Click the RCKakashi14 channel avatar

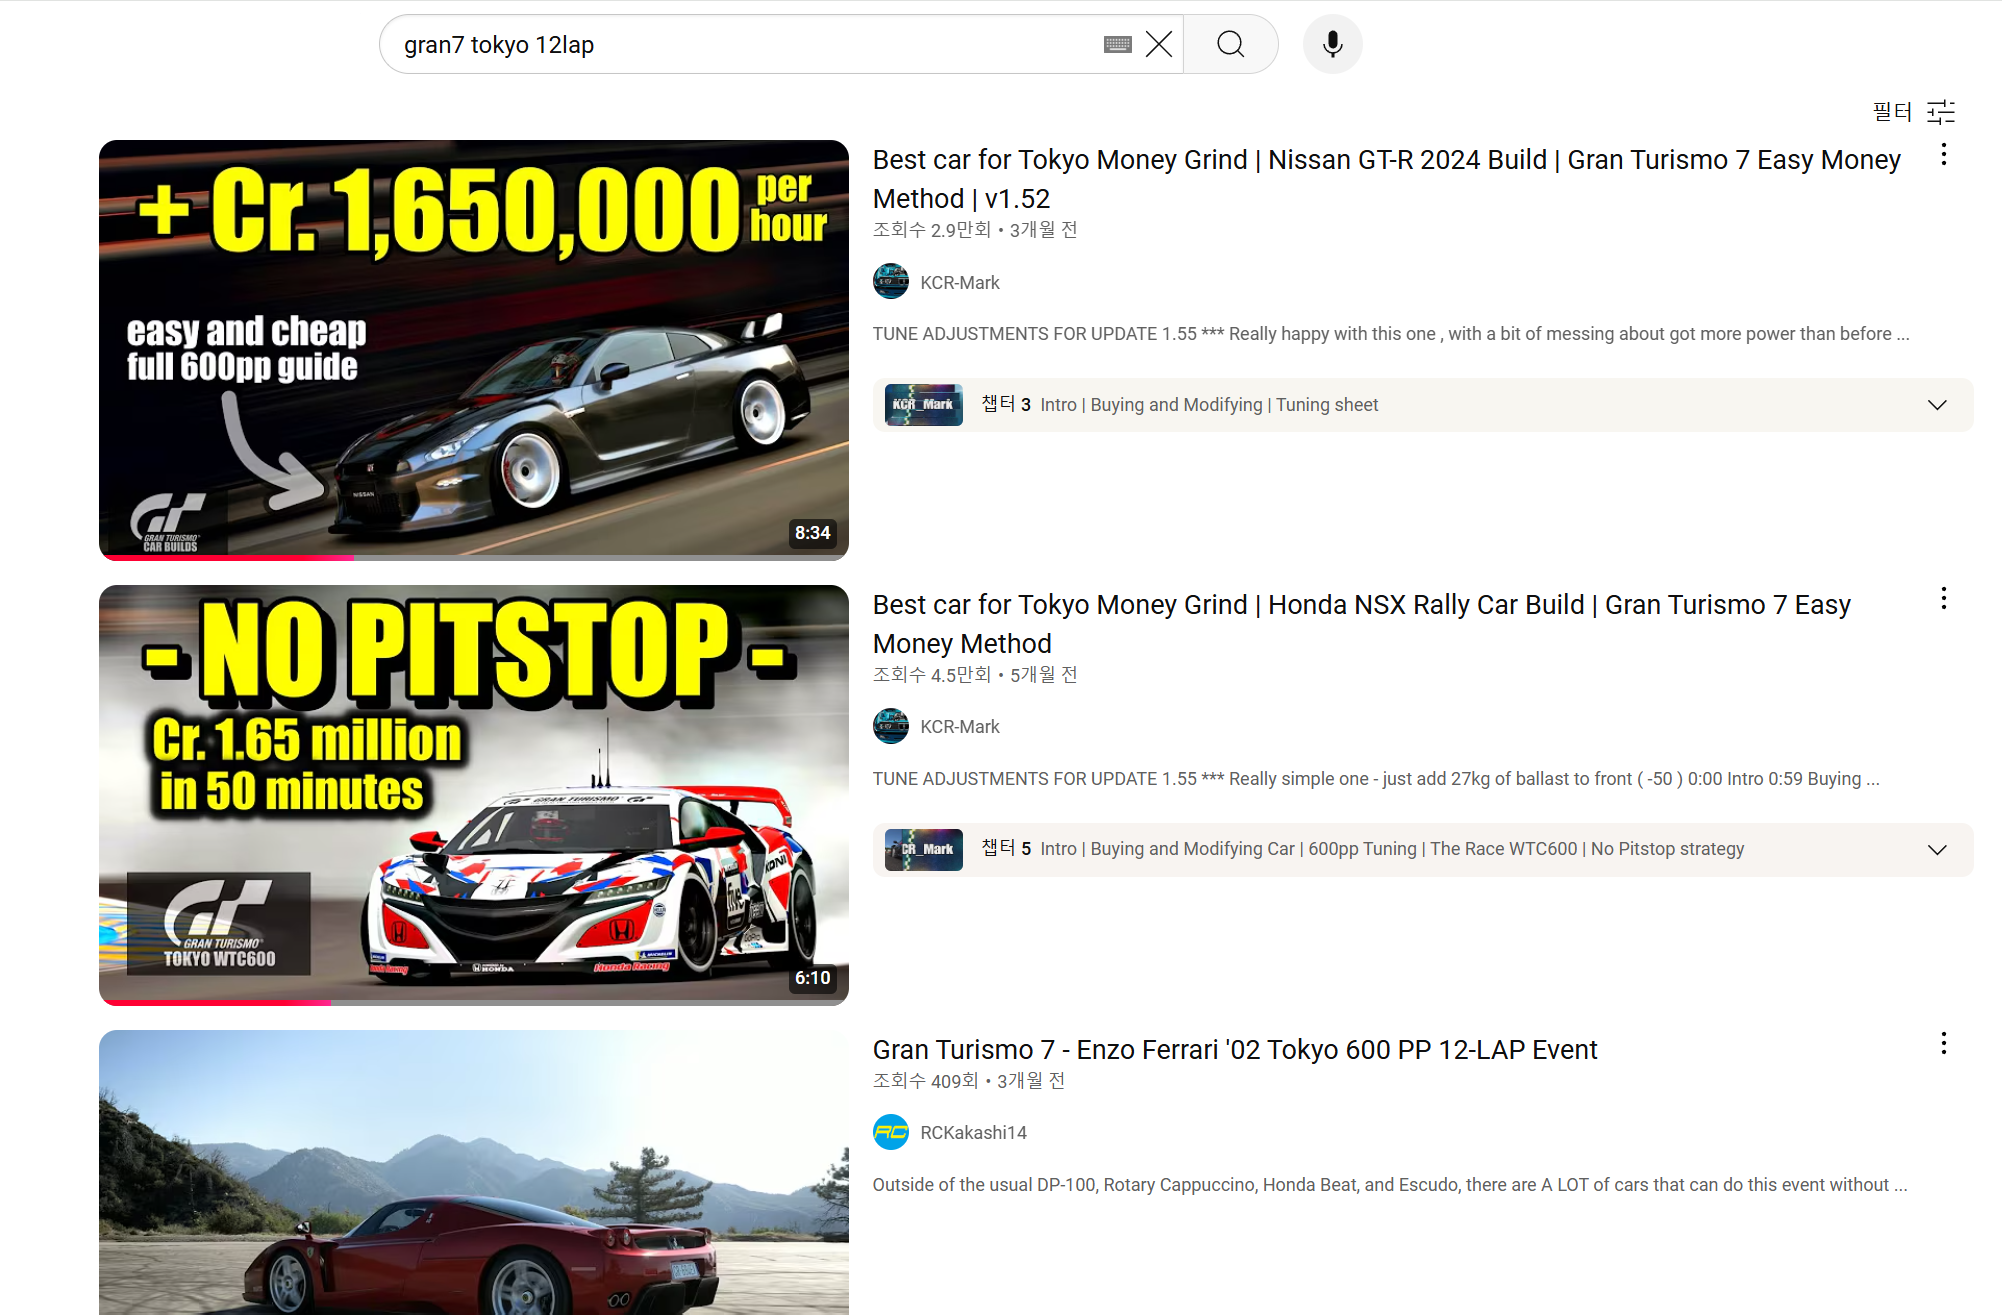891,1132
